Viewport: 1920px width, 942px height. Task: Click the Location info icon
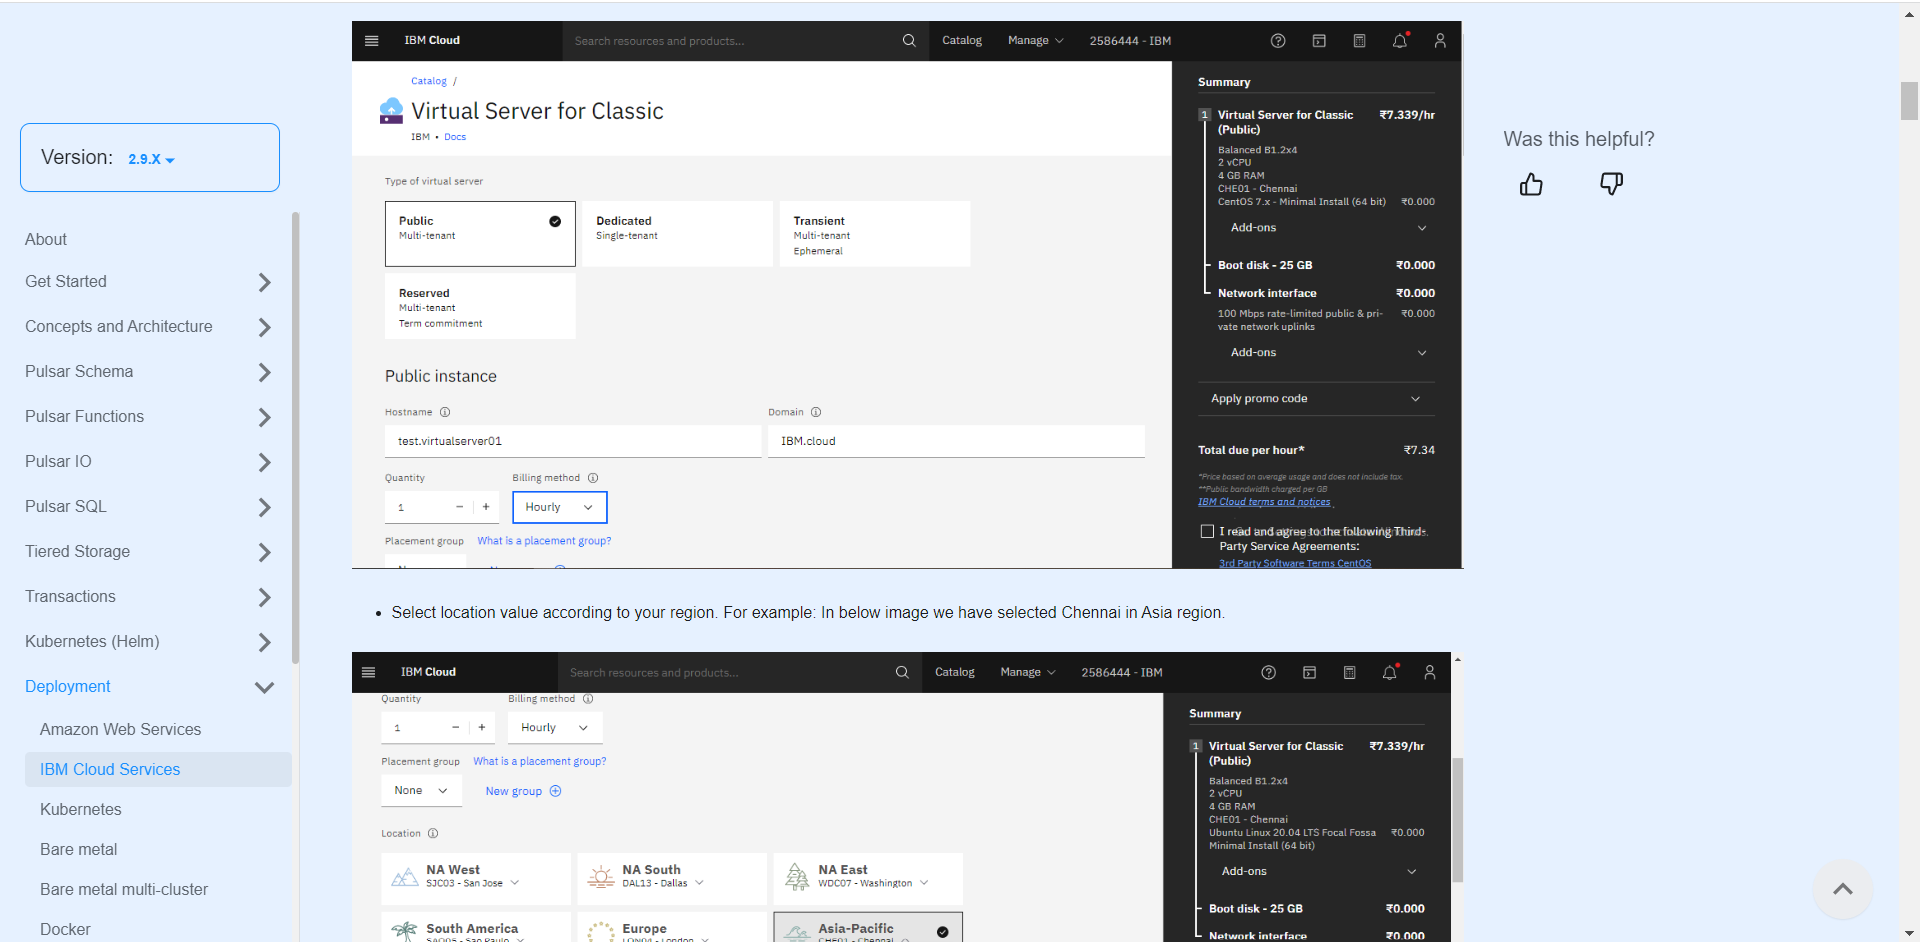[433, 833]
